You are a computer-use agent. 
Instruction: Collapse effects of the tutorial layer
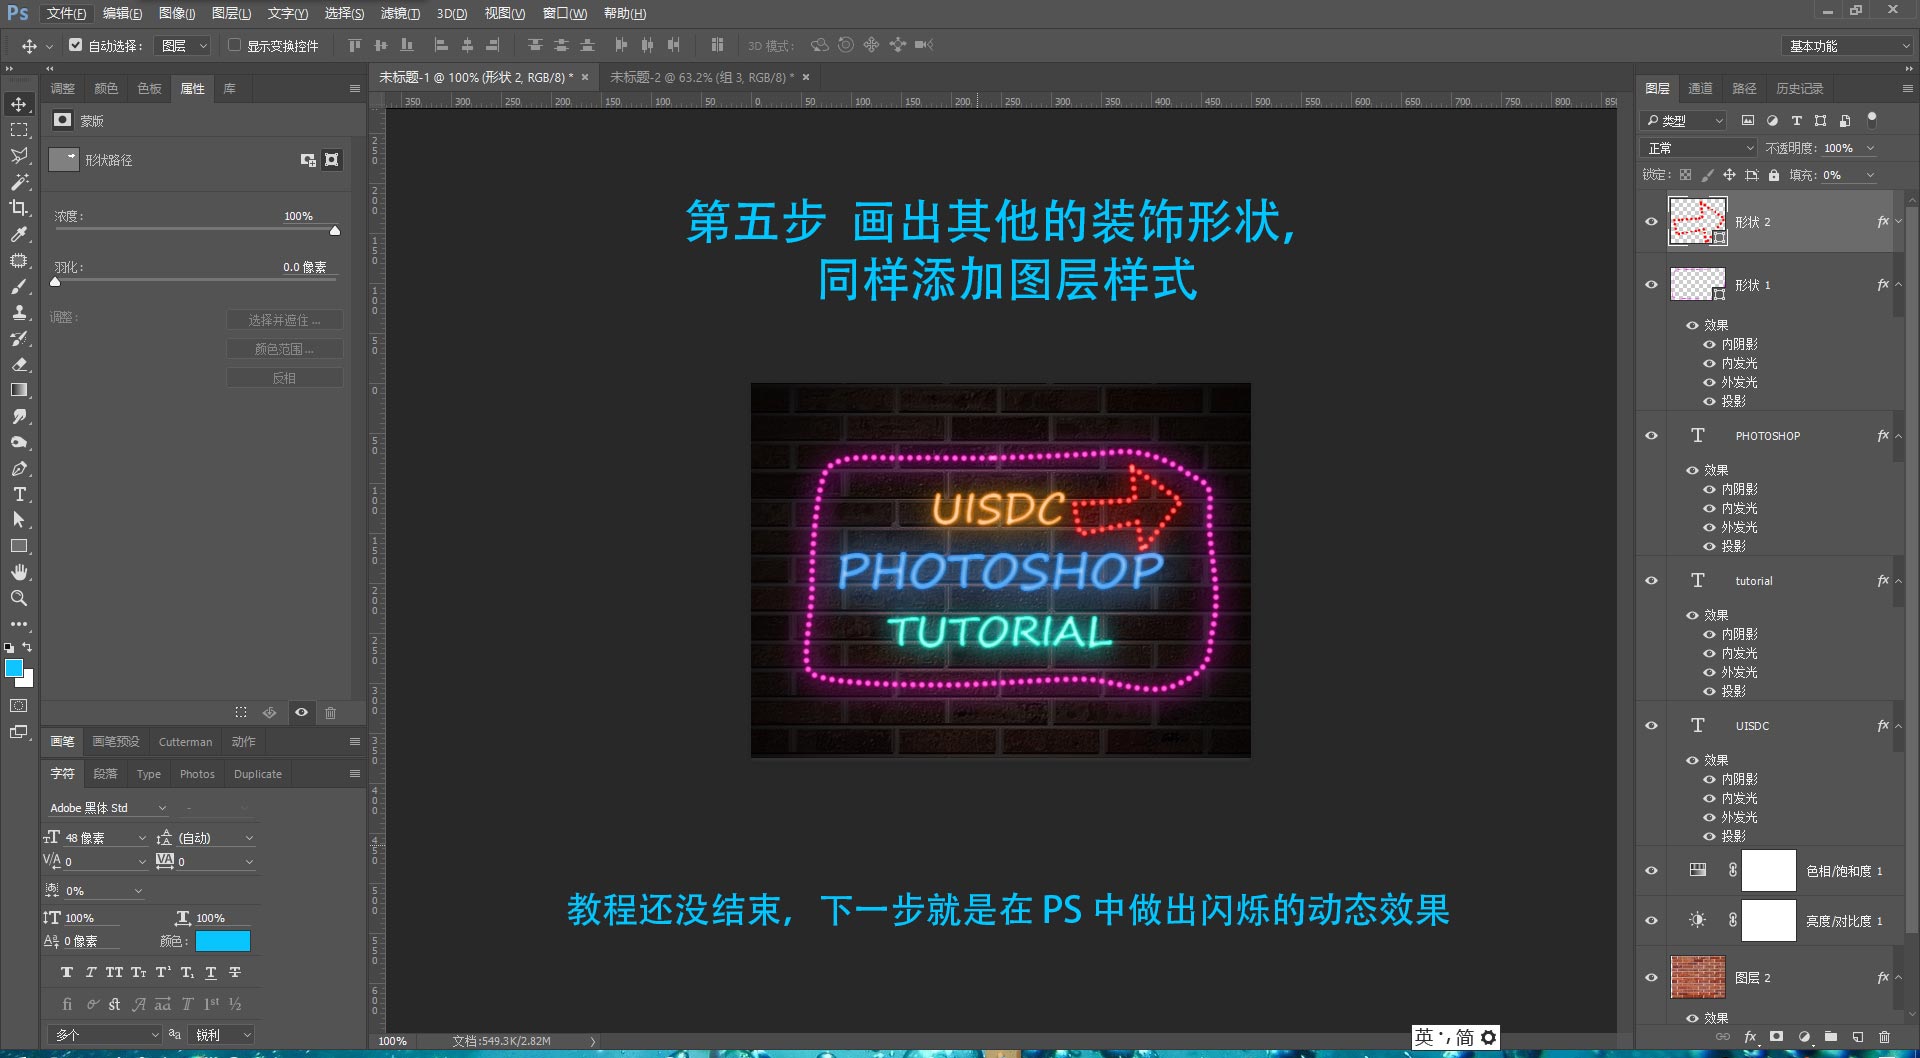[1898, 581]
